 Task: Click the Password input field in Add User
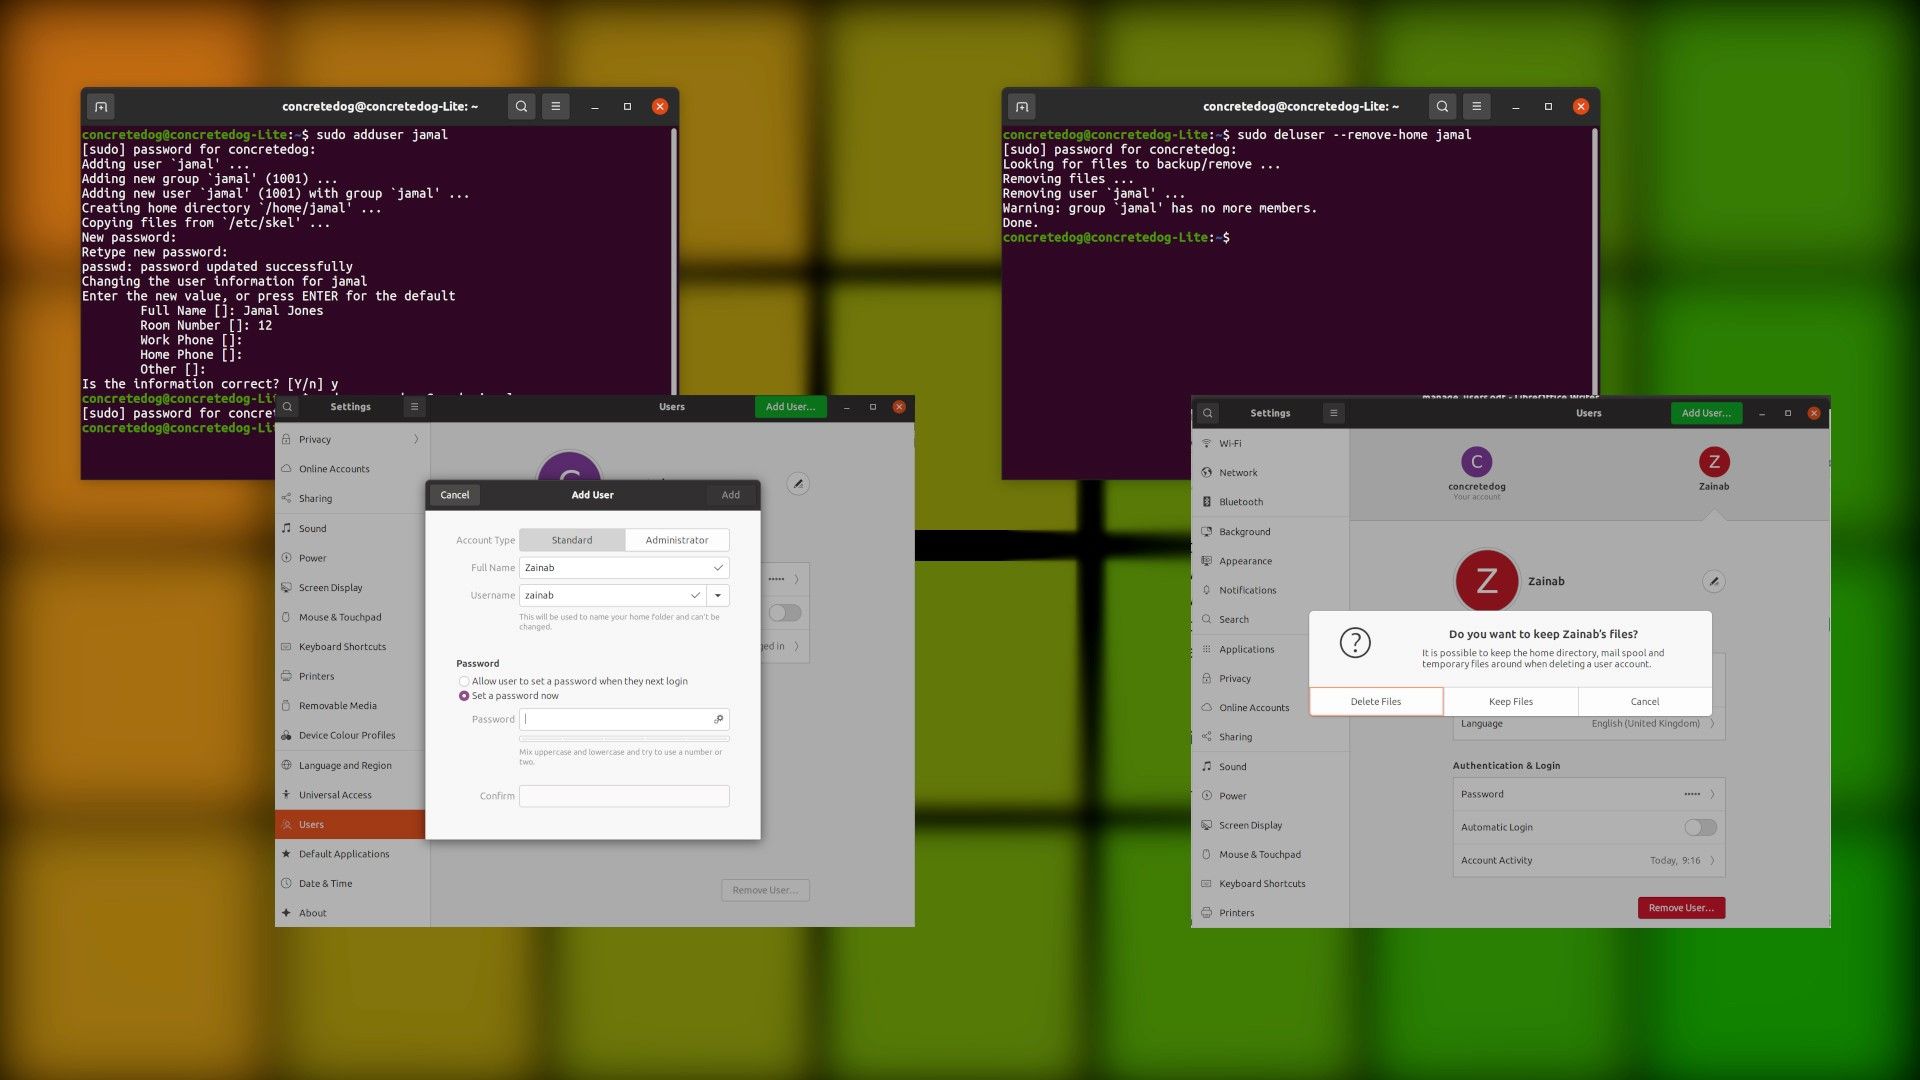pos(621,719)
